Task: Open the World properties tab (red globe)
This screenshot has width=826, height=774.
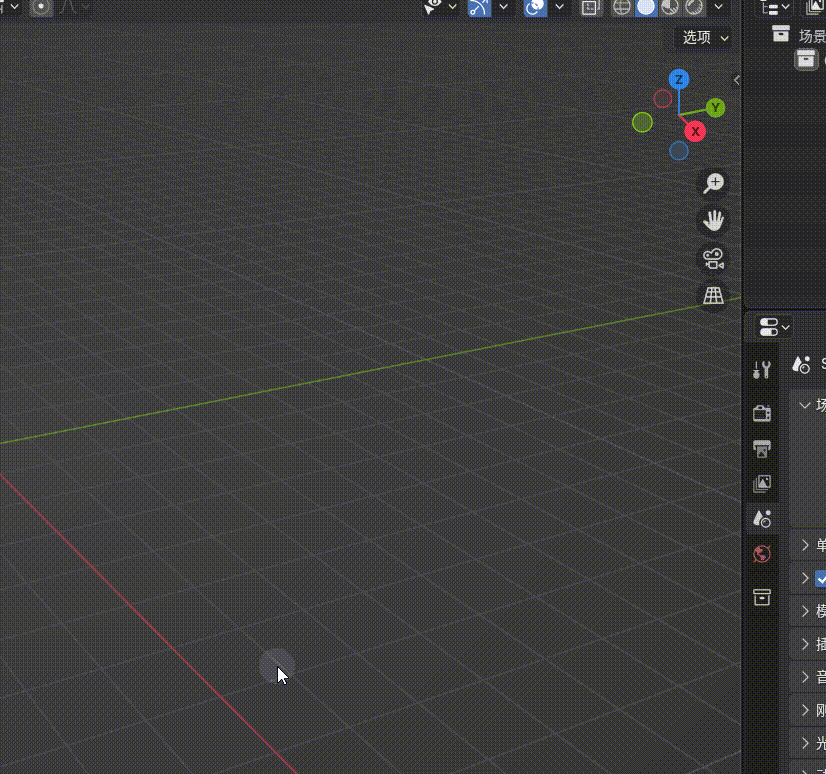Action: 762,554
